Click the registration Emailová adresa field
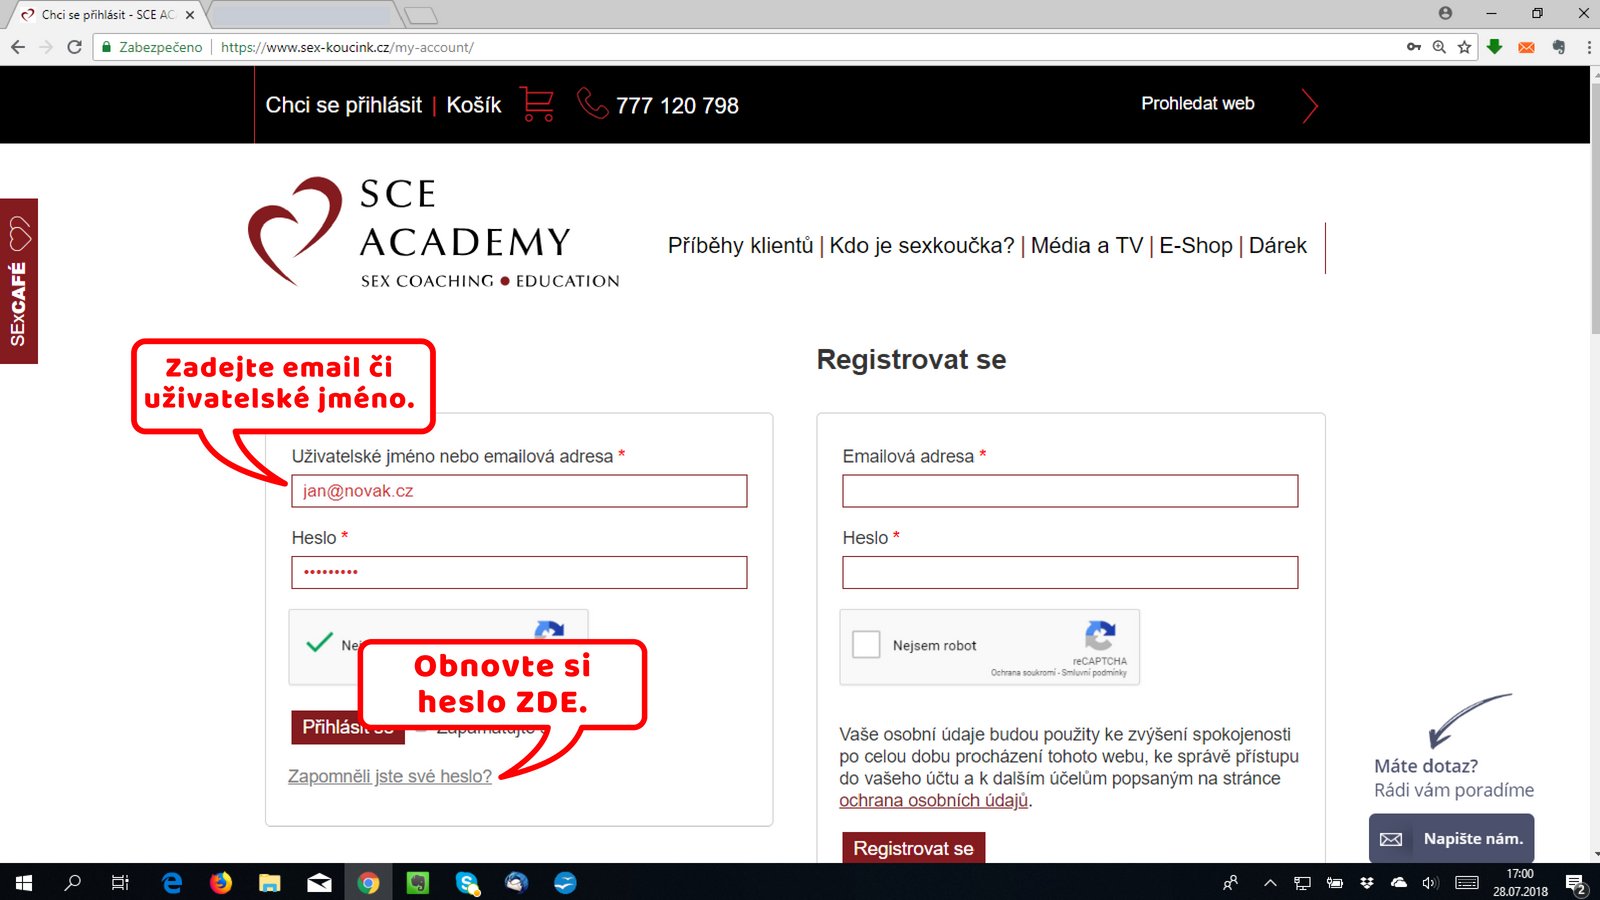The width and height of the screenshot is (1600, 900). (x=1070, y=491)
